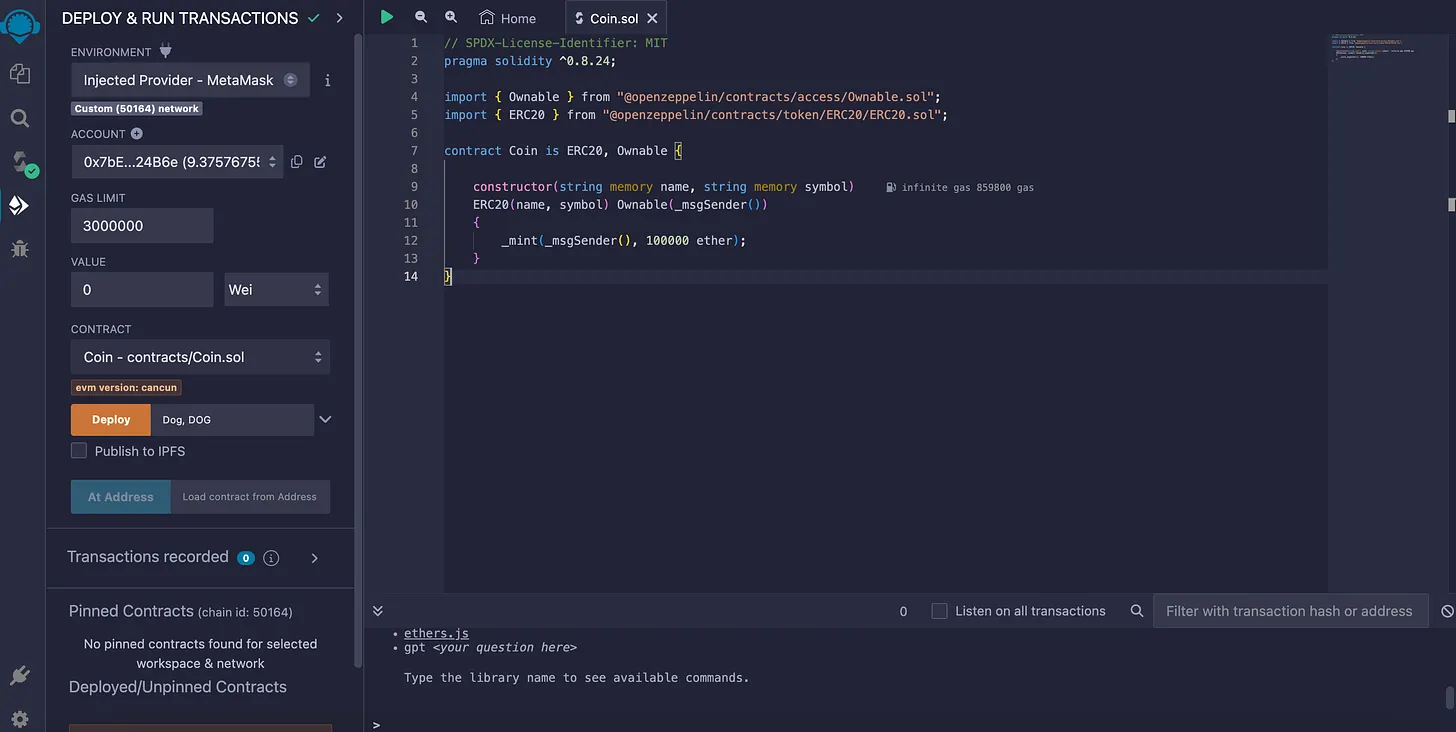Open the Search in files sidebar icon
The height and width of the screenshot is (732, 1456).
[20, 118]
